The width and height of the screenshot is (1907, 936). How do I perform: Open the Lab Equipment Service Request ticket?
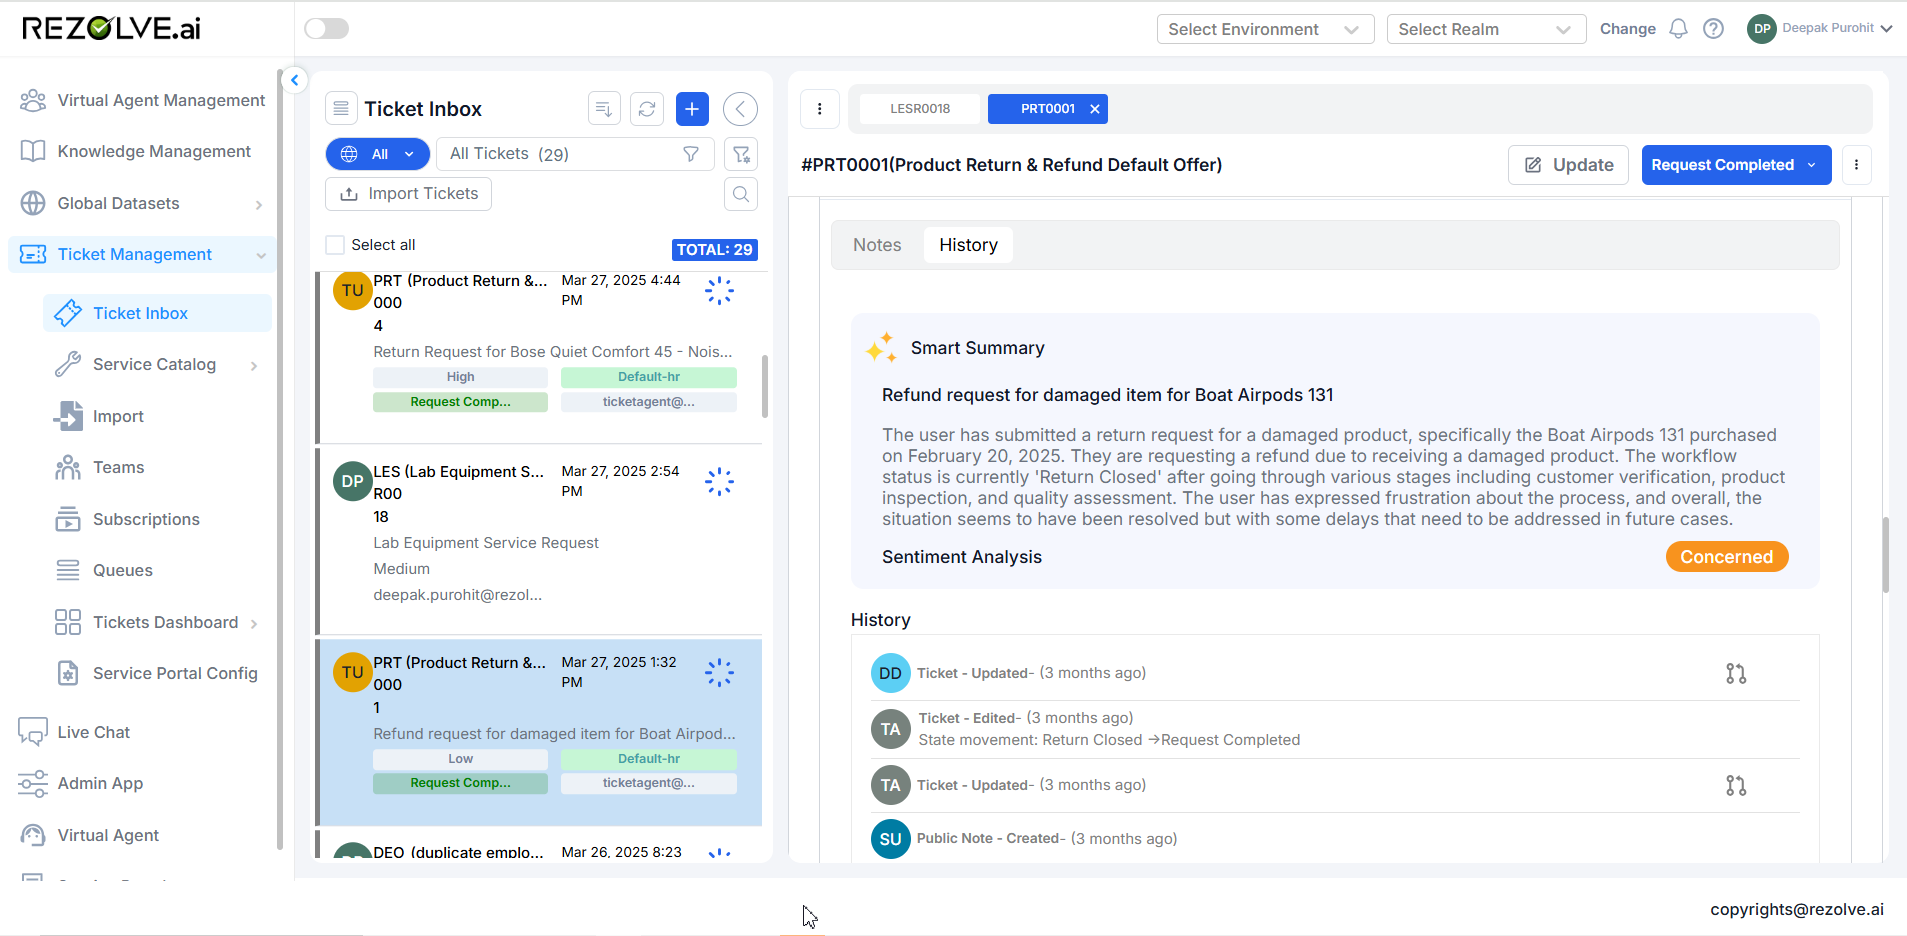click(540, 541)
